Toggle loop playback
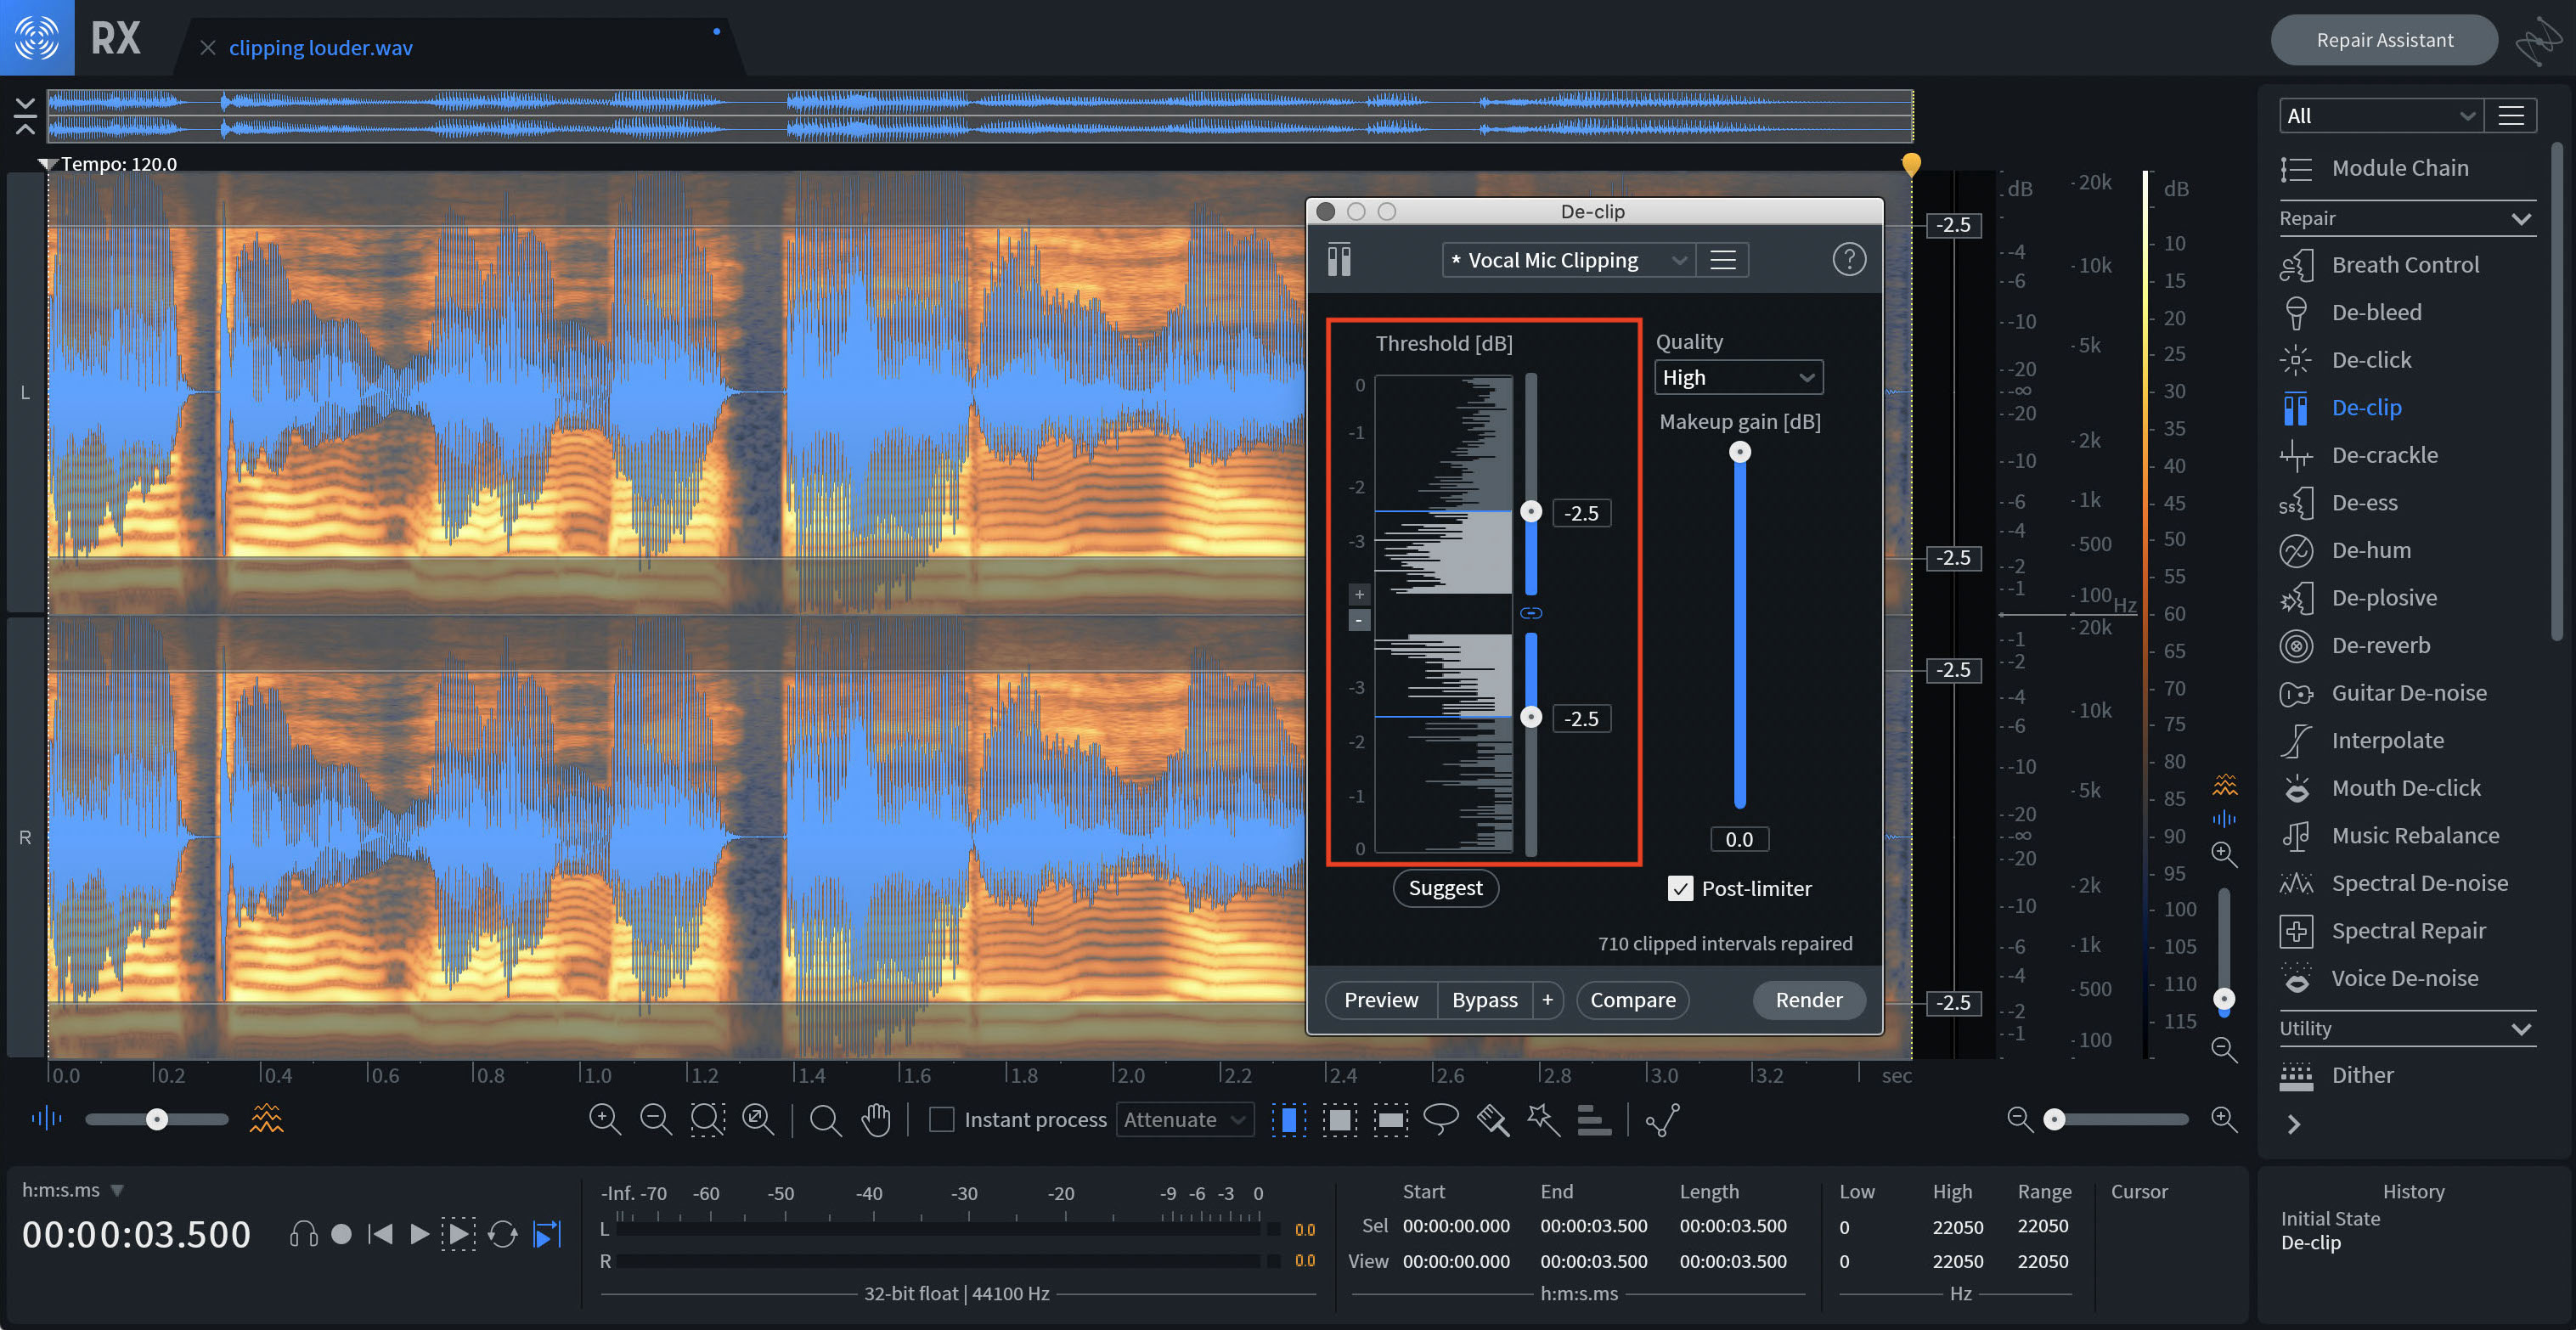2576x1330 pixels. pos(502,1234)
